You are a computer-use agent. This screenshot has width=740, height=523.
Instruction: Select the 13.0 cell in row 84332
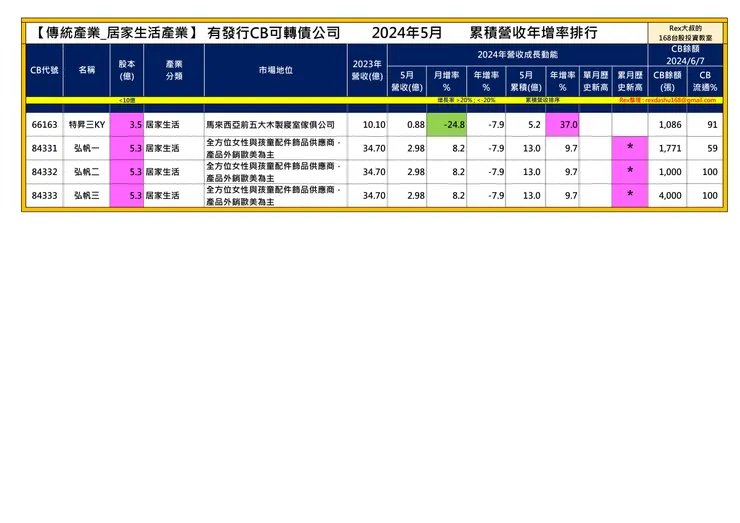pyautogui.click(x=525, y=172)
